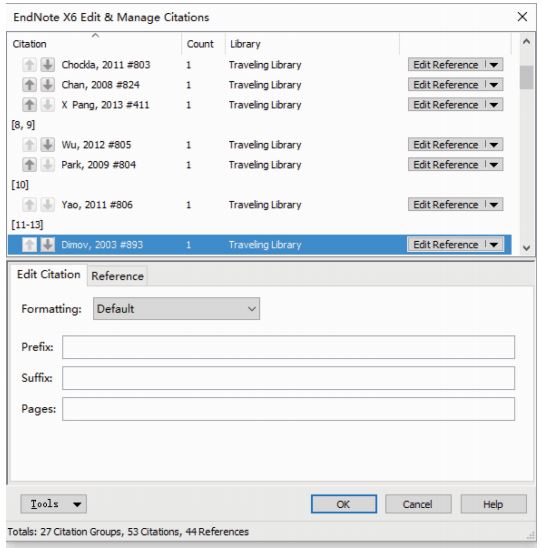Click the citation list scrollbar down arrow
Viewport: 542px width, 548px height.
(x=526, y=248)
